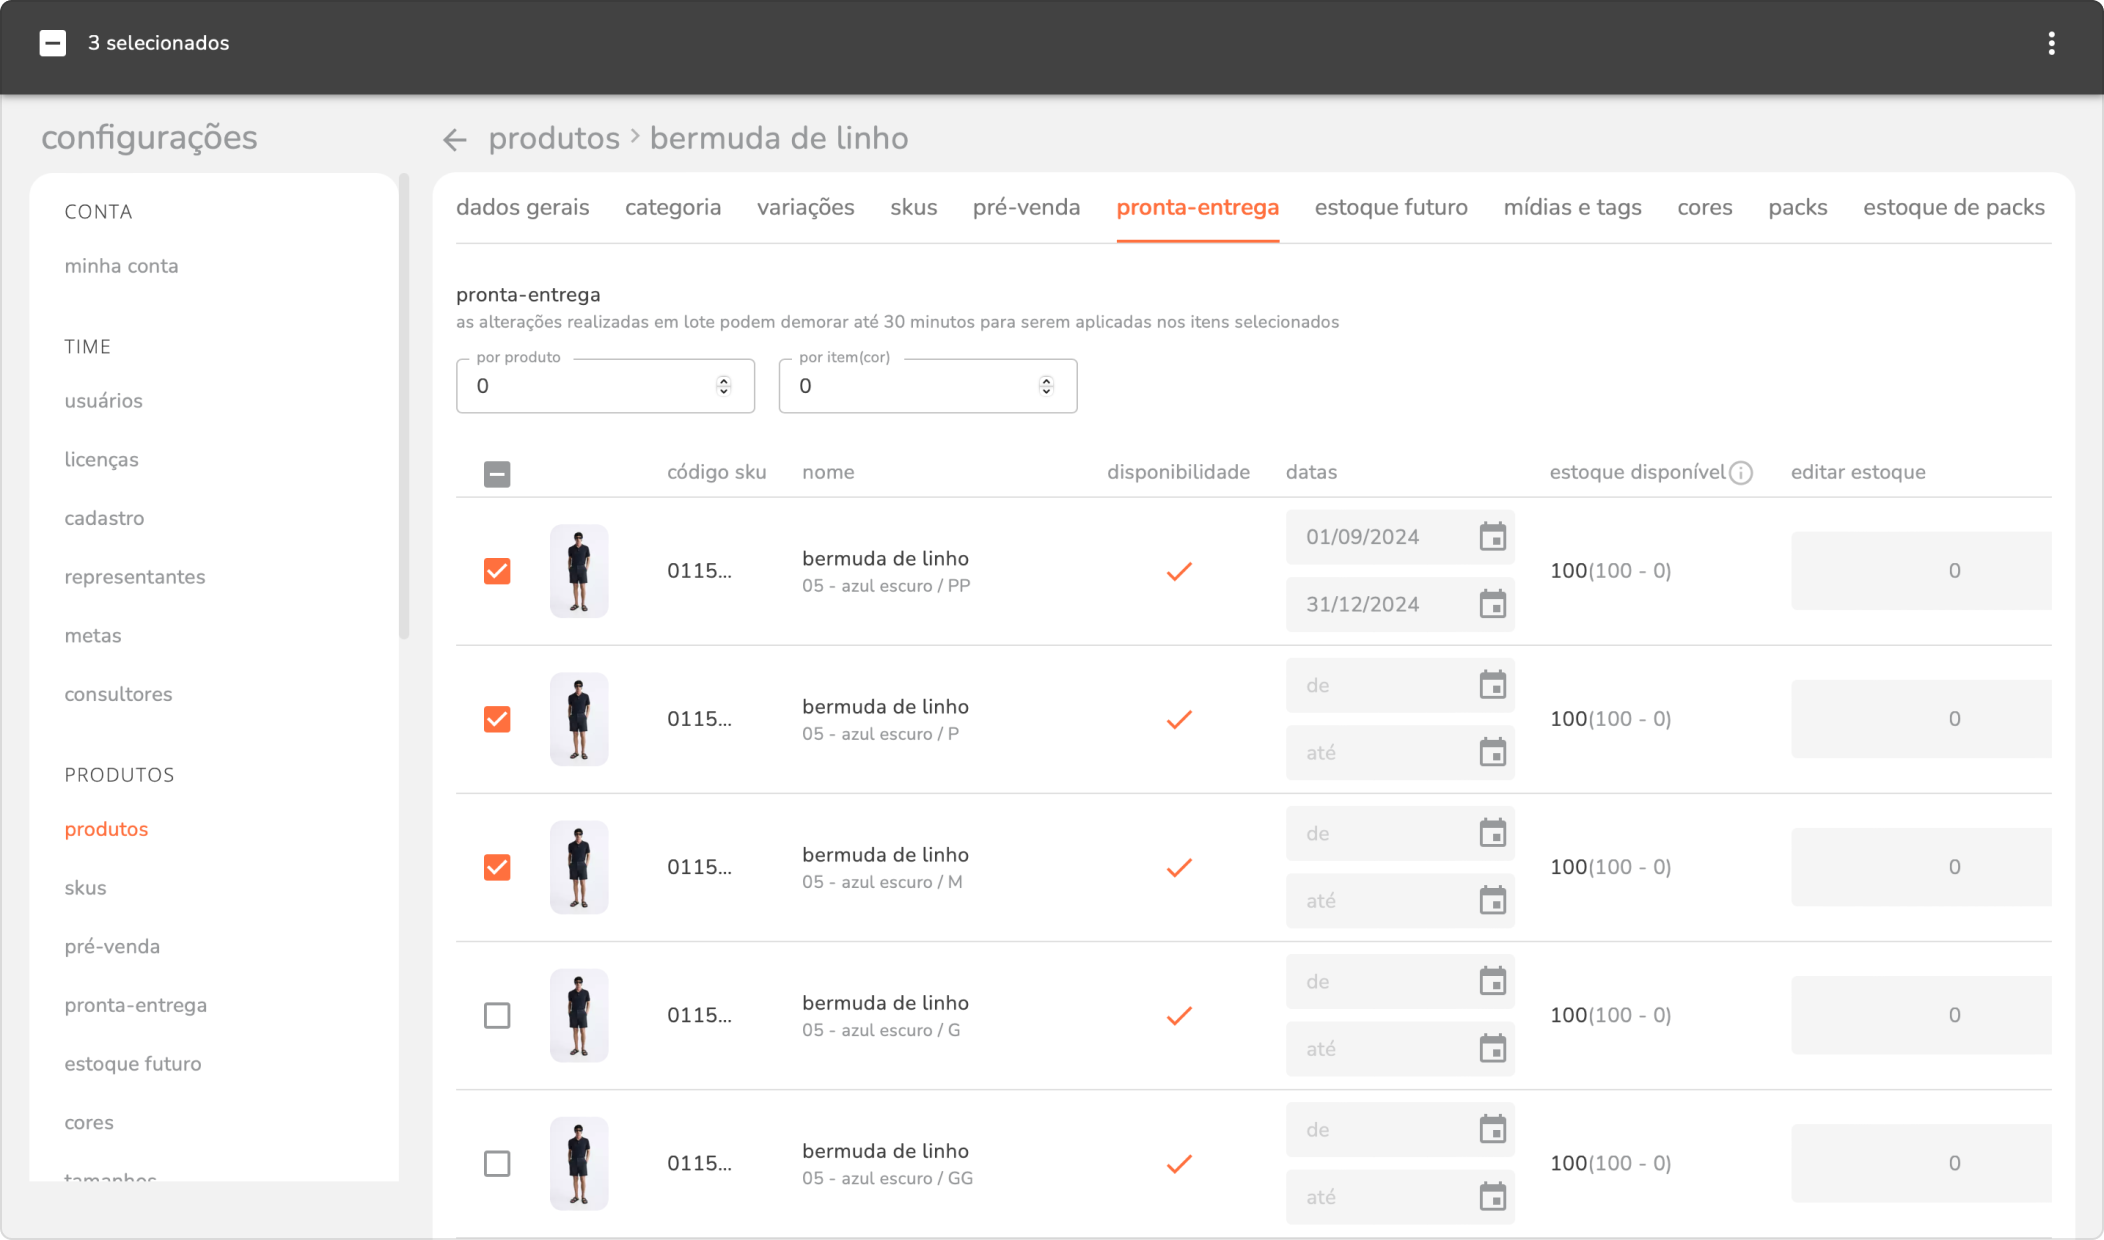This screenshot has height=1240, width=2104.
Task: Click stepper arrows in por produto field
Action: [723, 386]
